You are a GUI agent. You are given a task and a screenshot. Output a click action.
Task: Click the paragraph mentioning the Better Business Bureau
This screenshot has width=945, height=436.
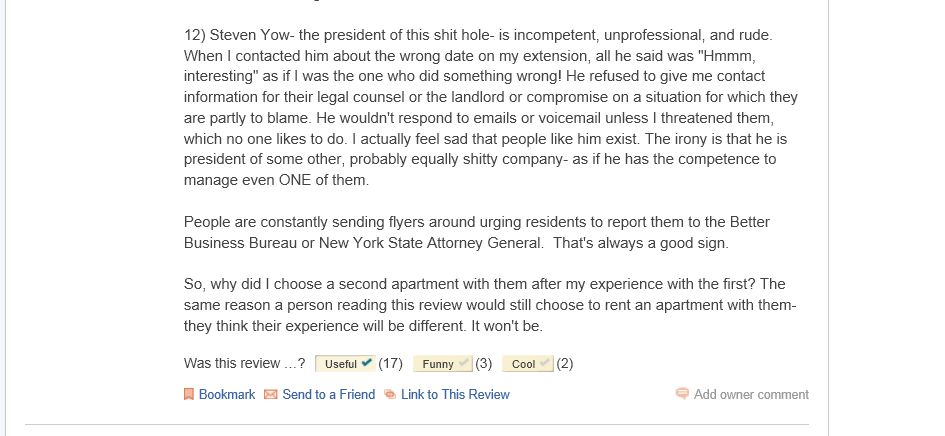pyautogui.click(x=476, y=232)
